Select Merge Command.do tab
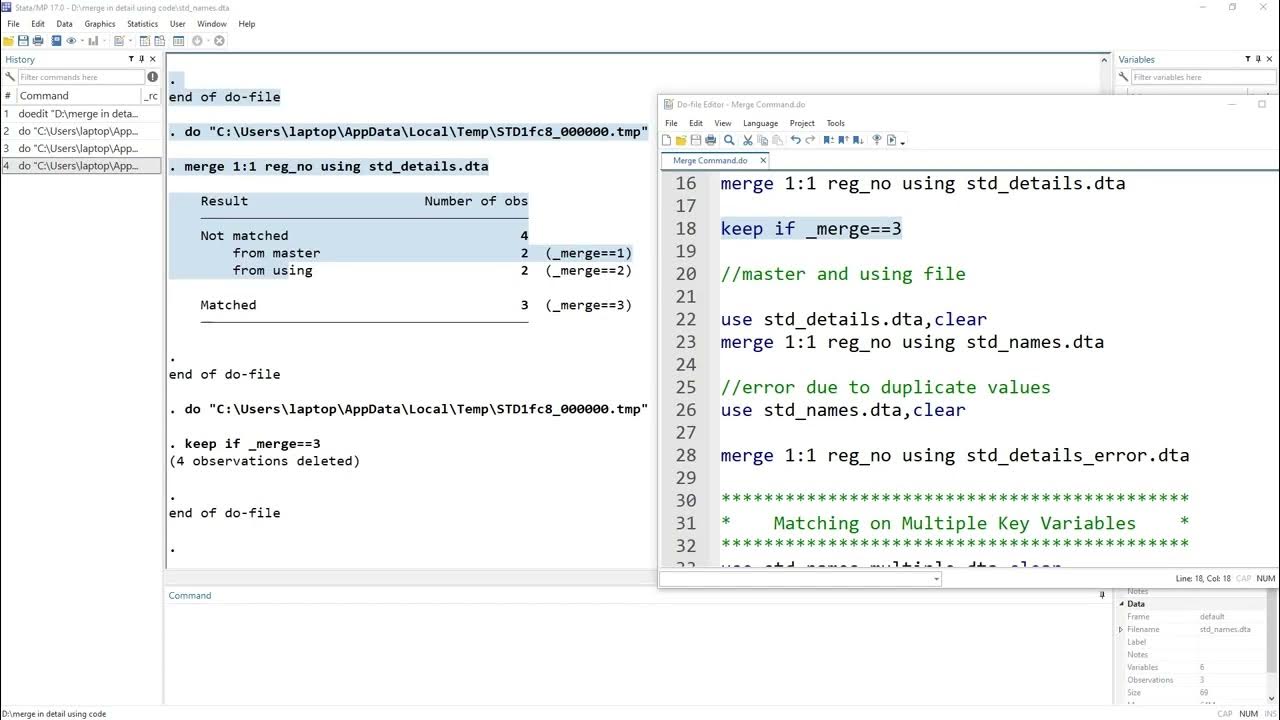Viewport: 1280px width, 720px height. [x=710, y=160]
